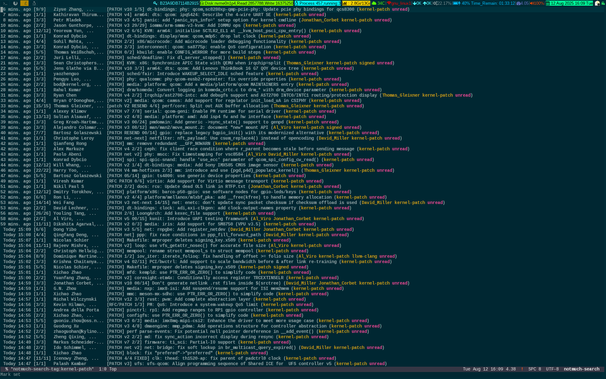This screenshot has height=379, width=606.
Task: Click the green date and clock block
Action: (569, 3)
